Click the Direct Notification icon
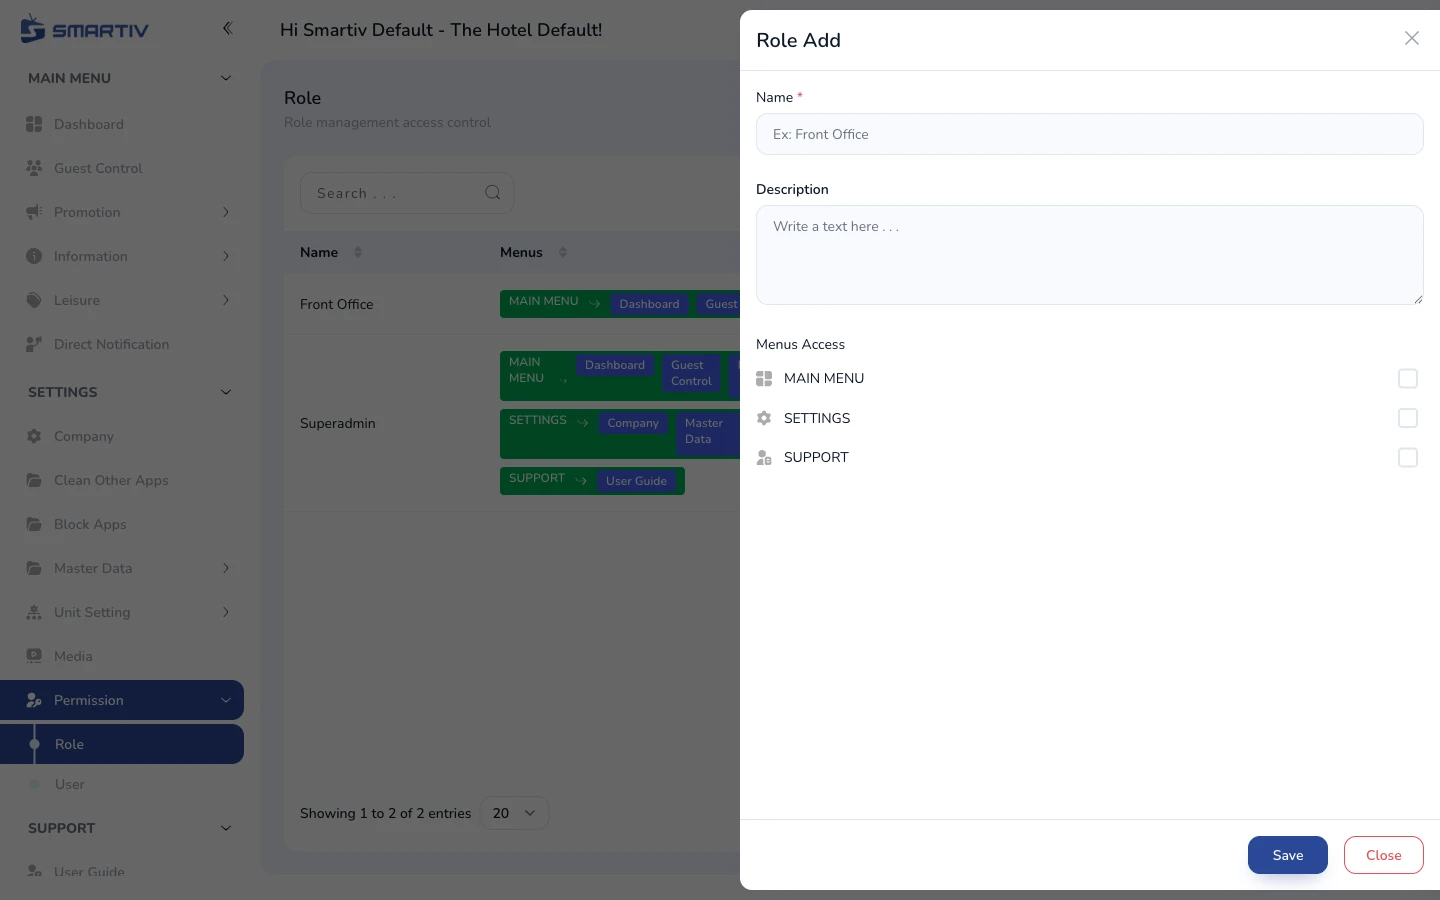This screenshot has height=900, width=1440. 34,344
